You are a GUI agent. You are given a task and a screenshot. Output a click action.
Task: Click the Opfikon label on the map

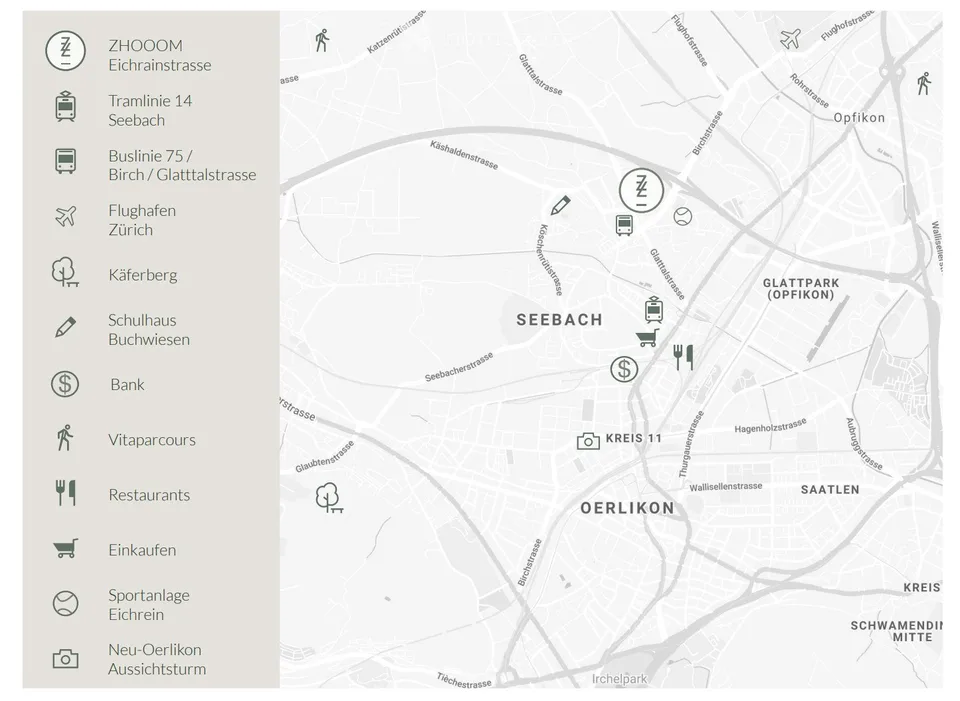tap(859, 118)
